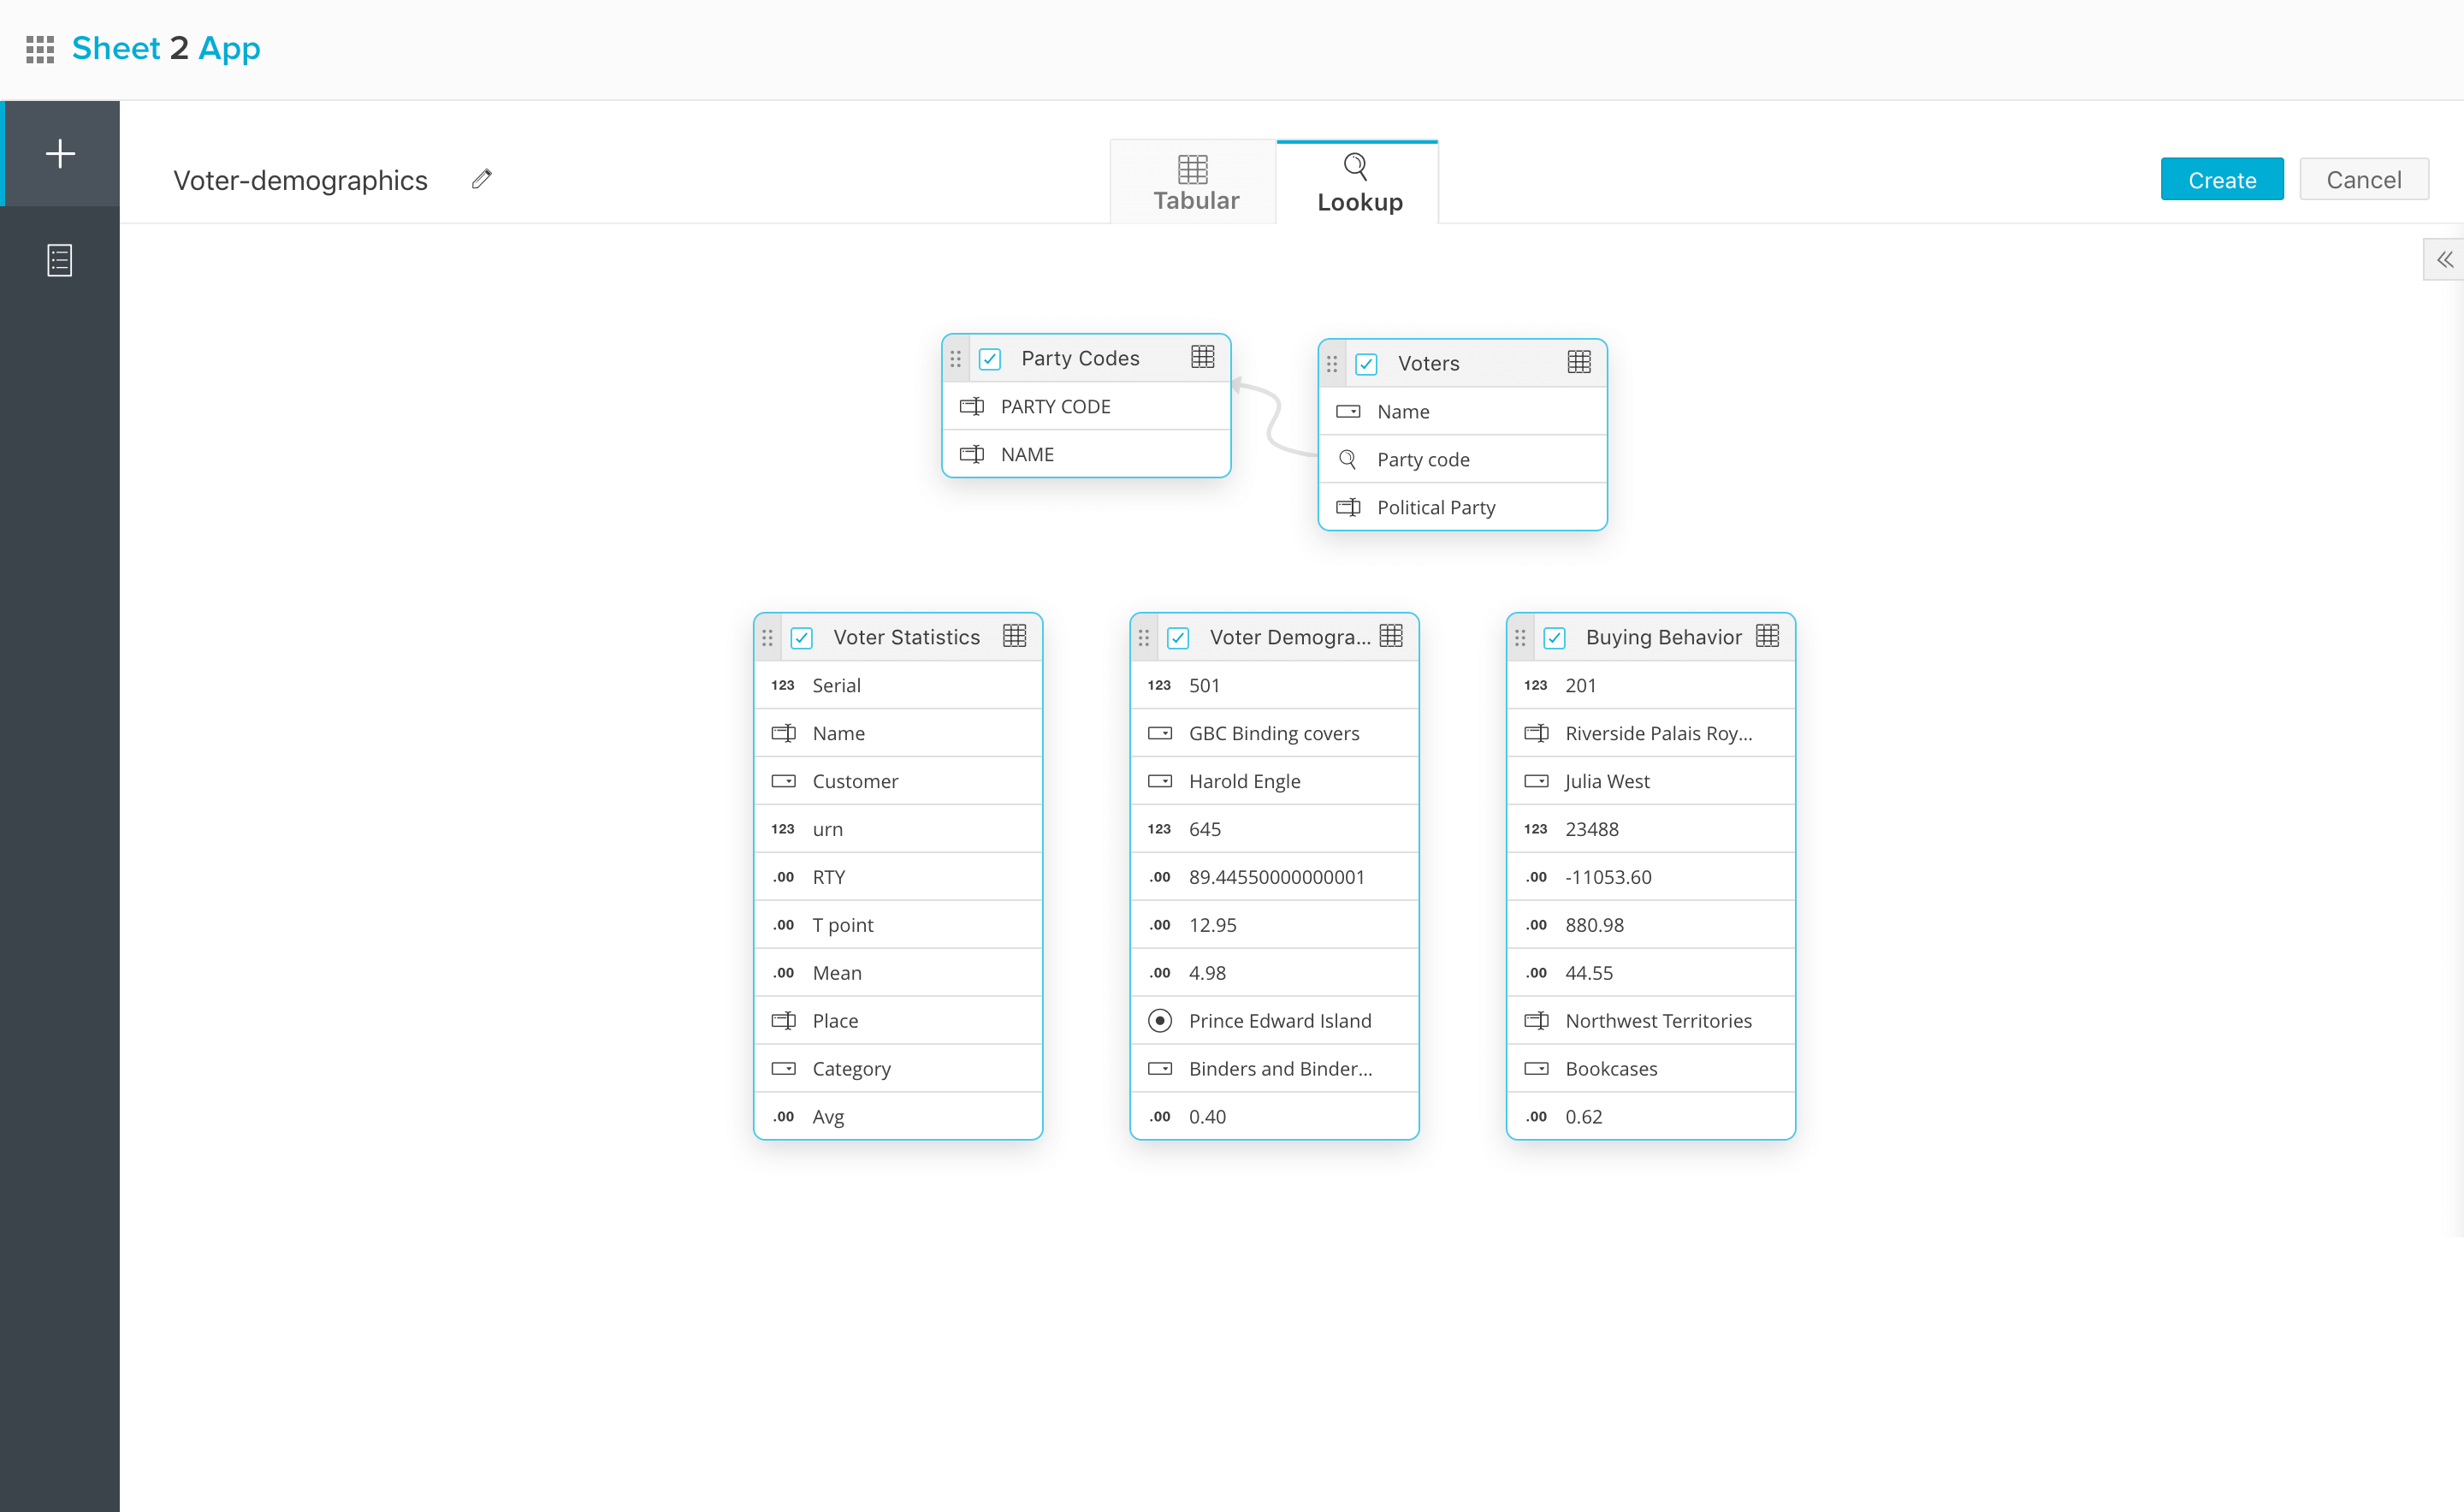Open the Party Codes table grid icon
Viewport: 2464px width, 1512px height.
click(x=1203, y=357)
